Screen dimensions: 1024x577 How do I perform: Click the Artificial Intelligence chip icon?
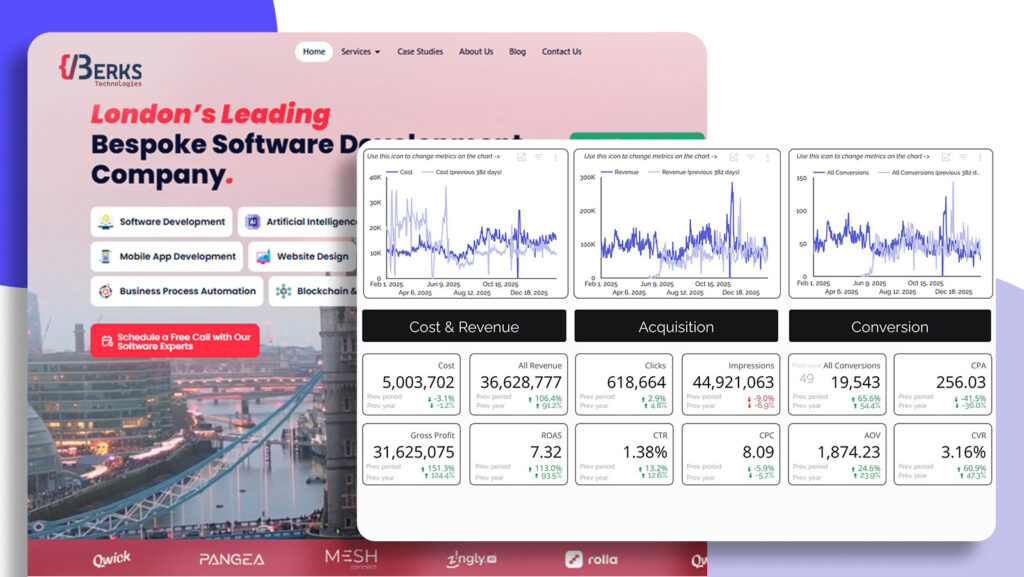click(x=253, y=222)
